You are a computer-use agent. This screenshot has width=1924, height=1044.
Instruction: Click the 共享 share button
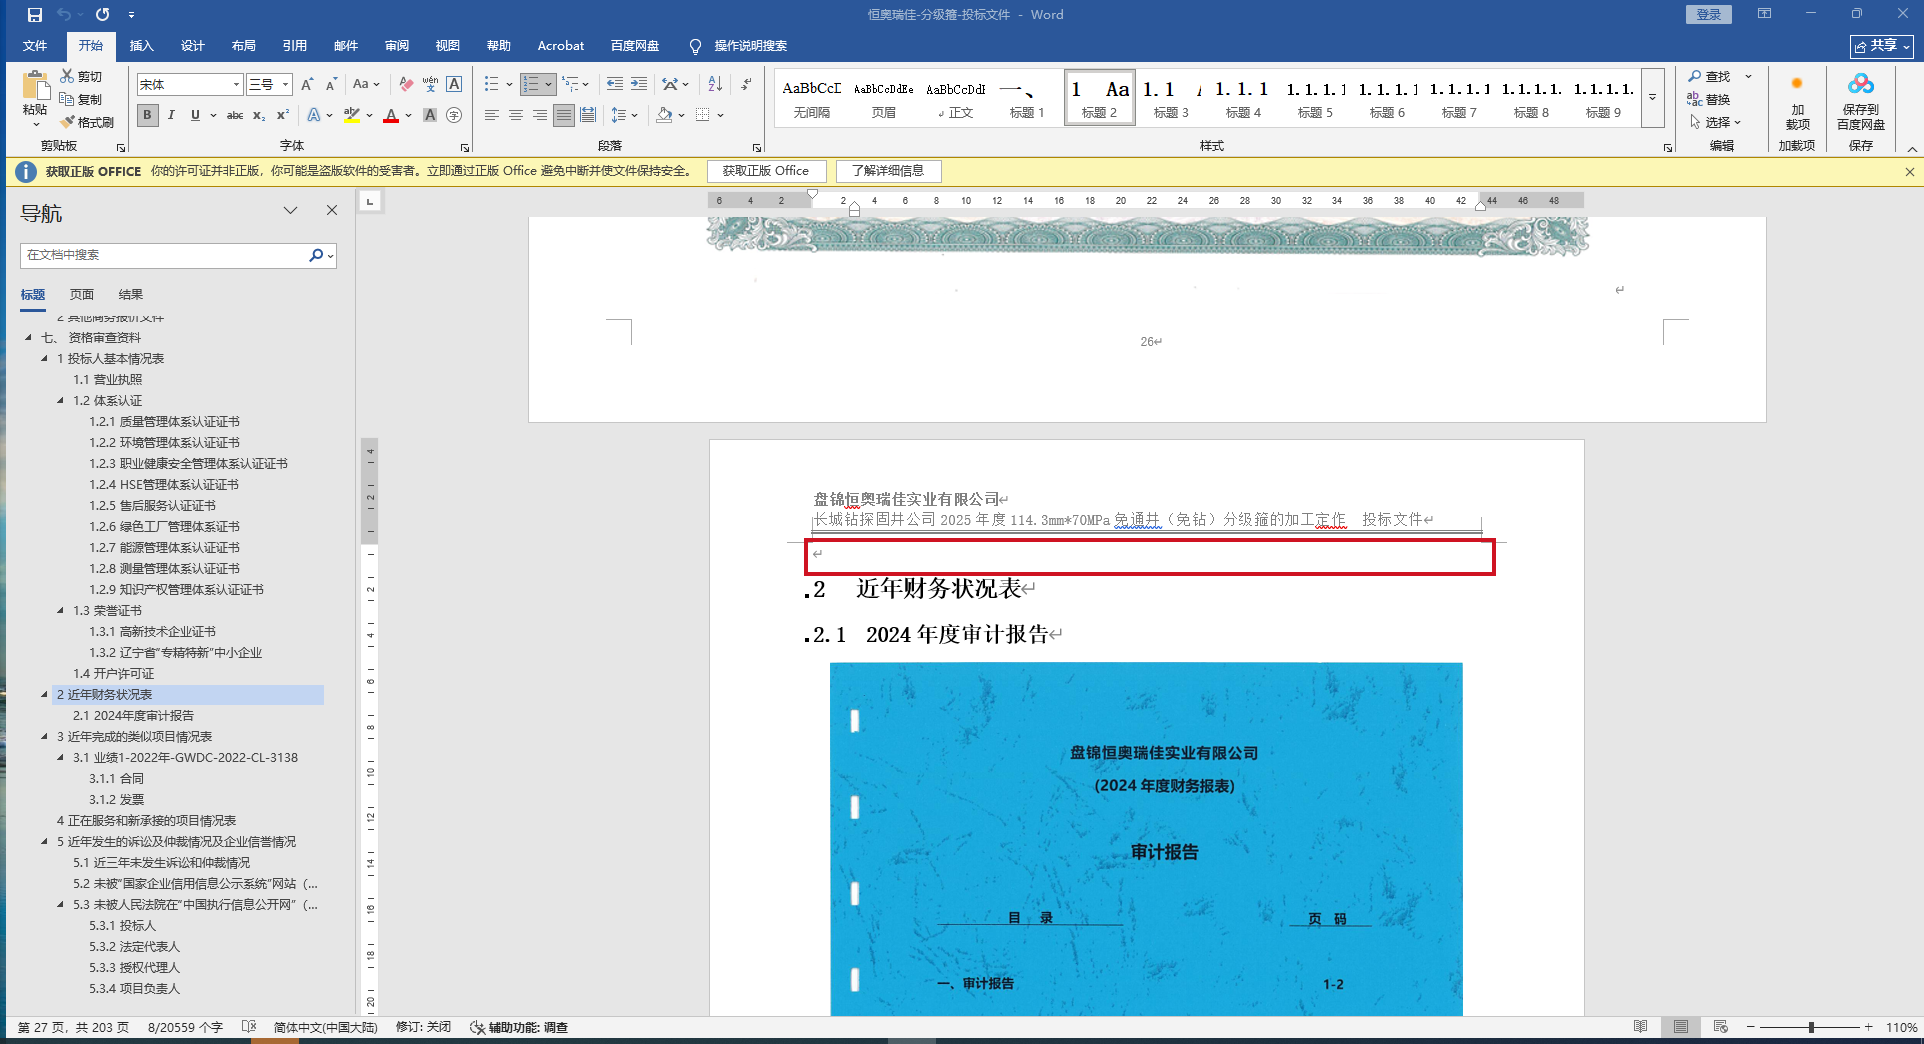pos(1881,46)
